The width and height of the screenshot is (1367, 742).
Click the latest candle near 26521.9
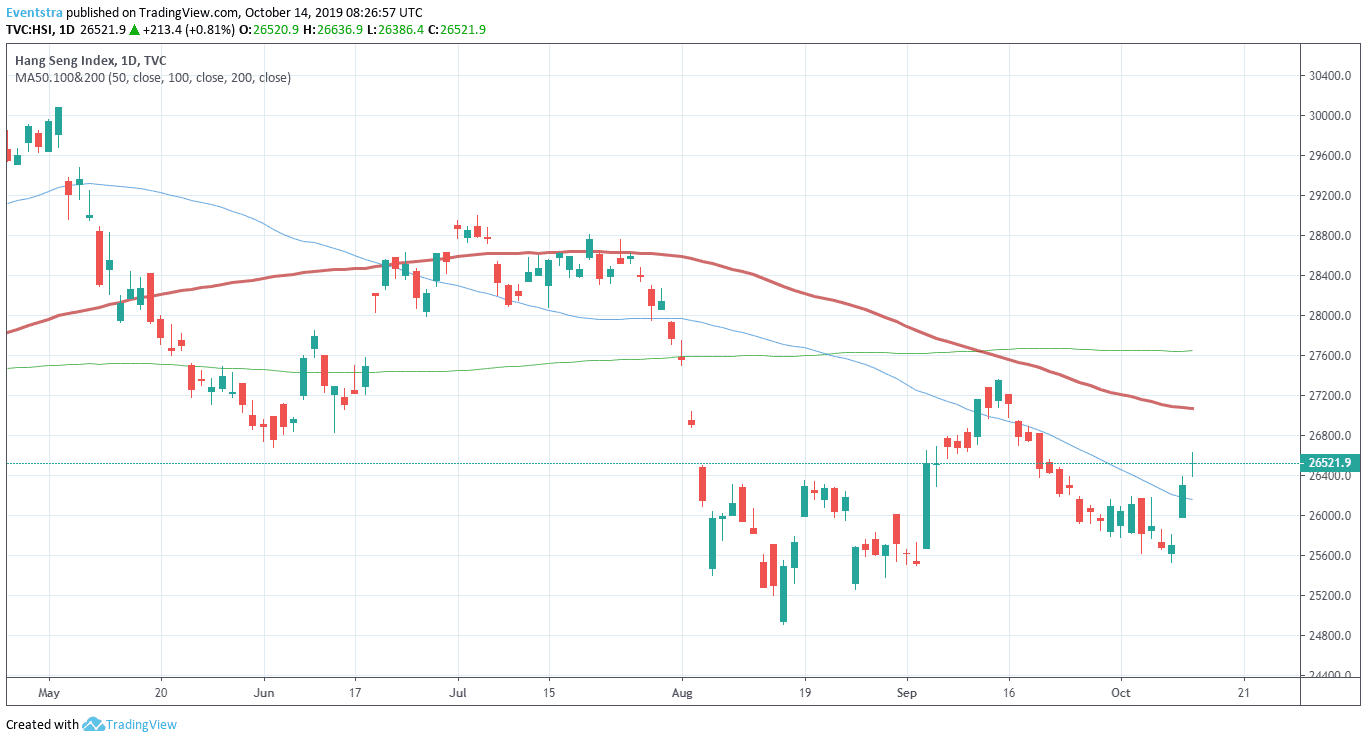1192,465
